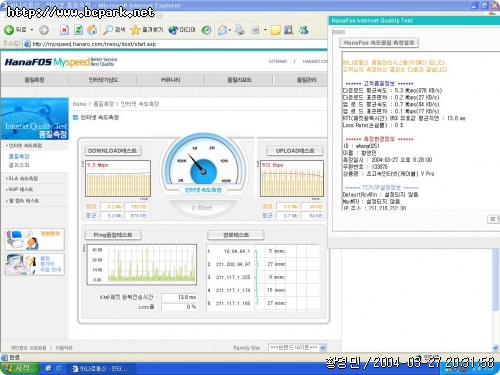Open Messenger people icon in toolbar
This screenshot has width=500, height=375.
tap(303, 30)
